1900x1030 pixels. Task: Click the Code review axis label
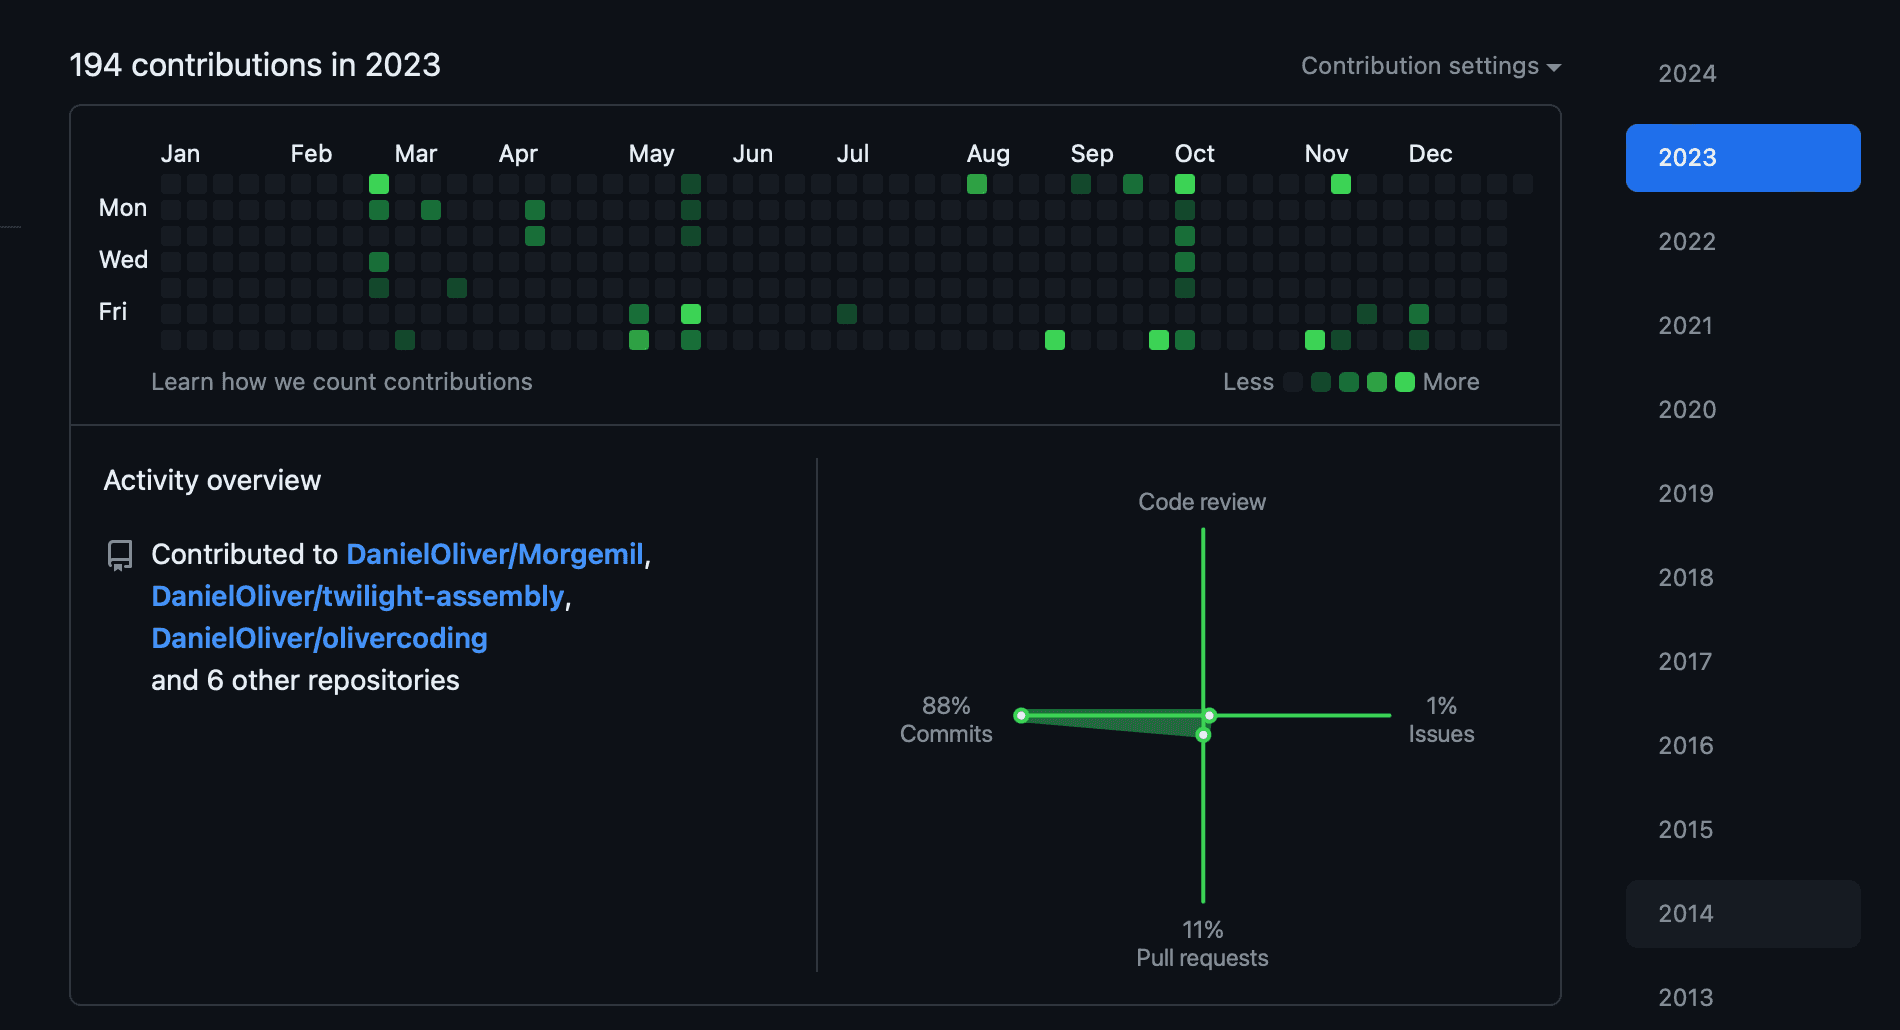(1202, 502)
